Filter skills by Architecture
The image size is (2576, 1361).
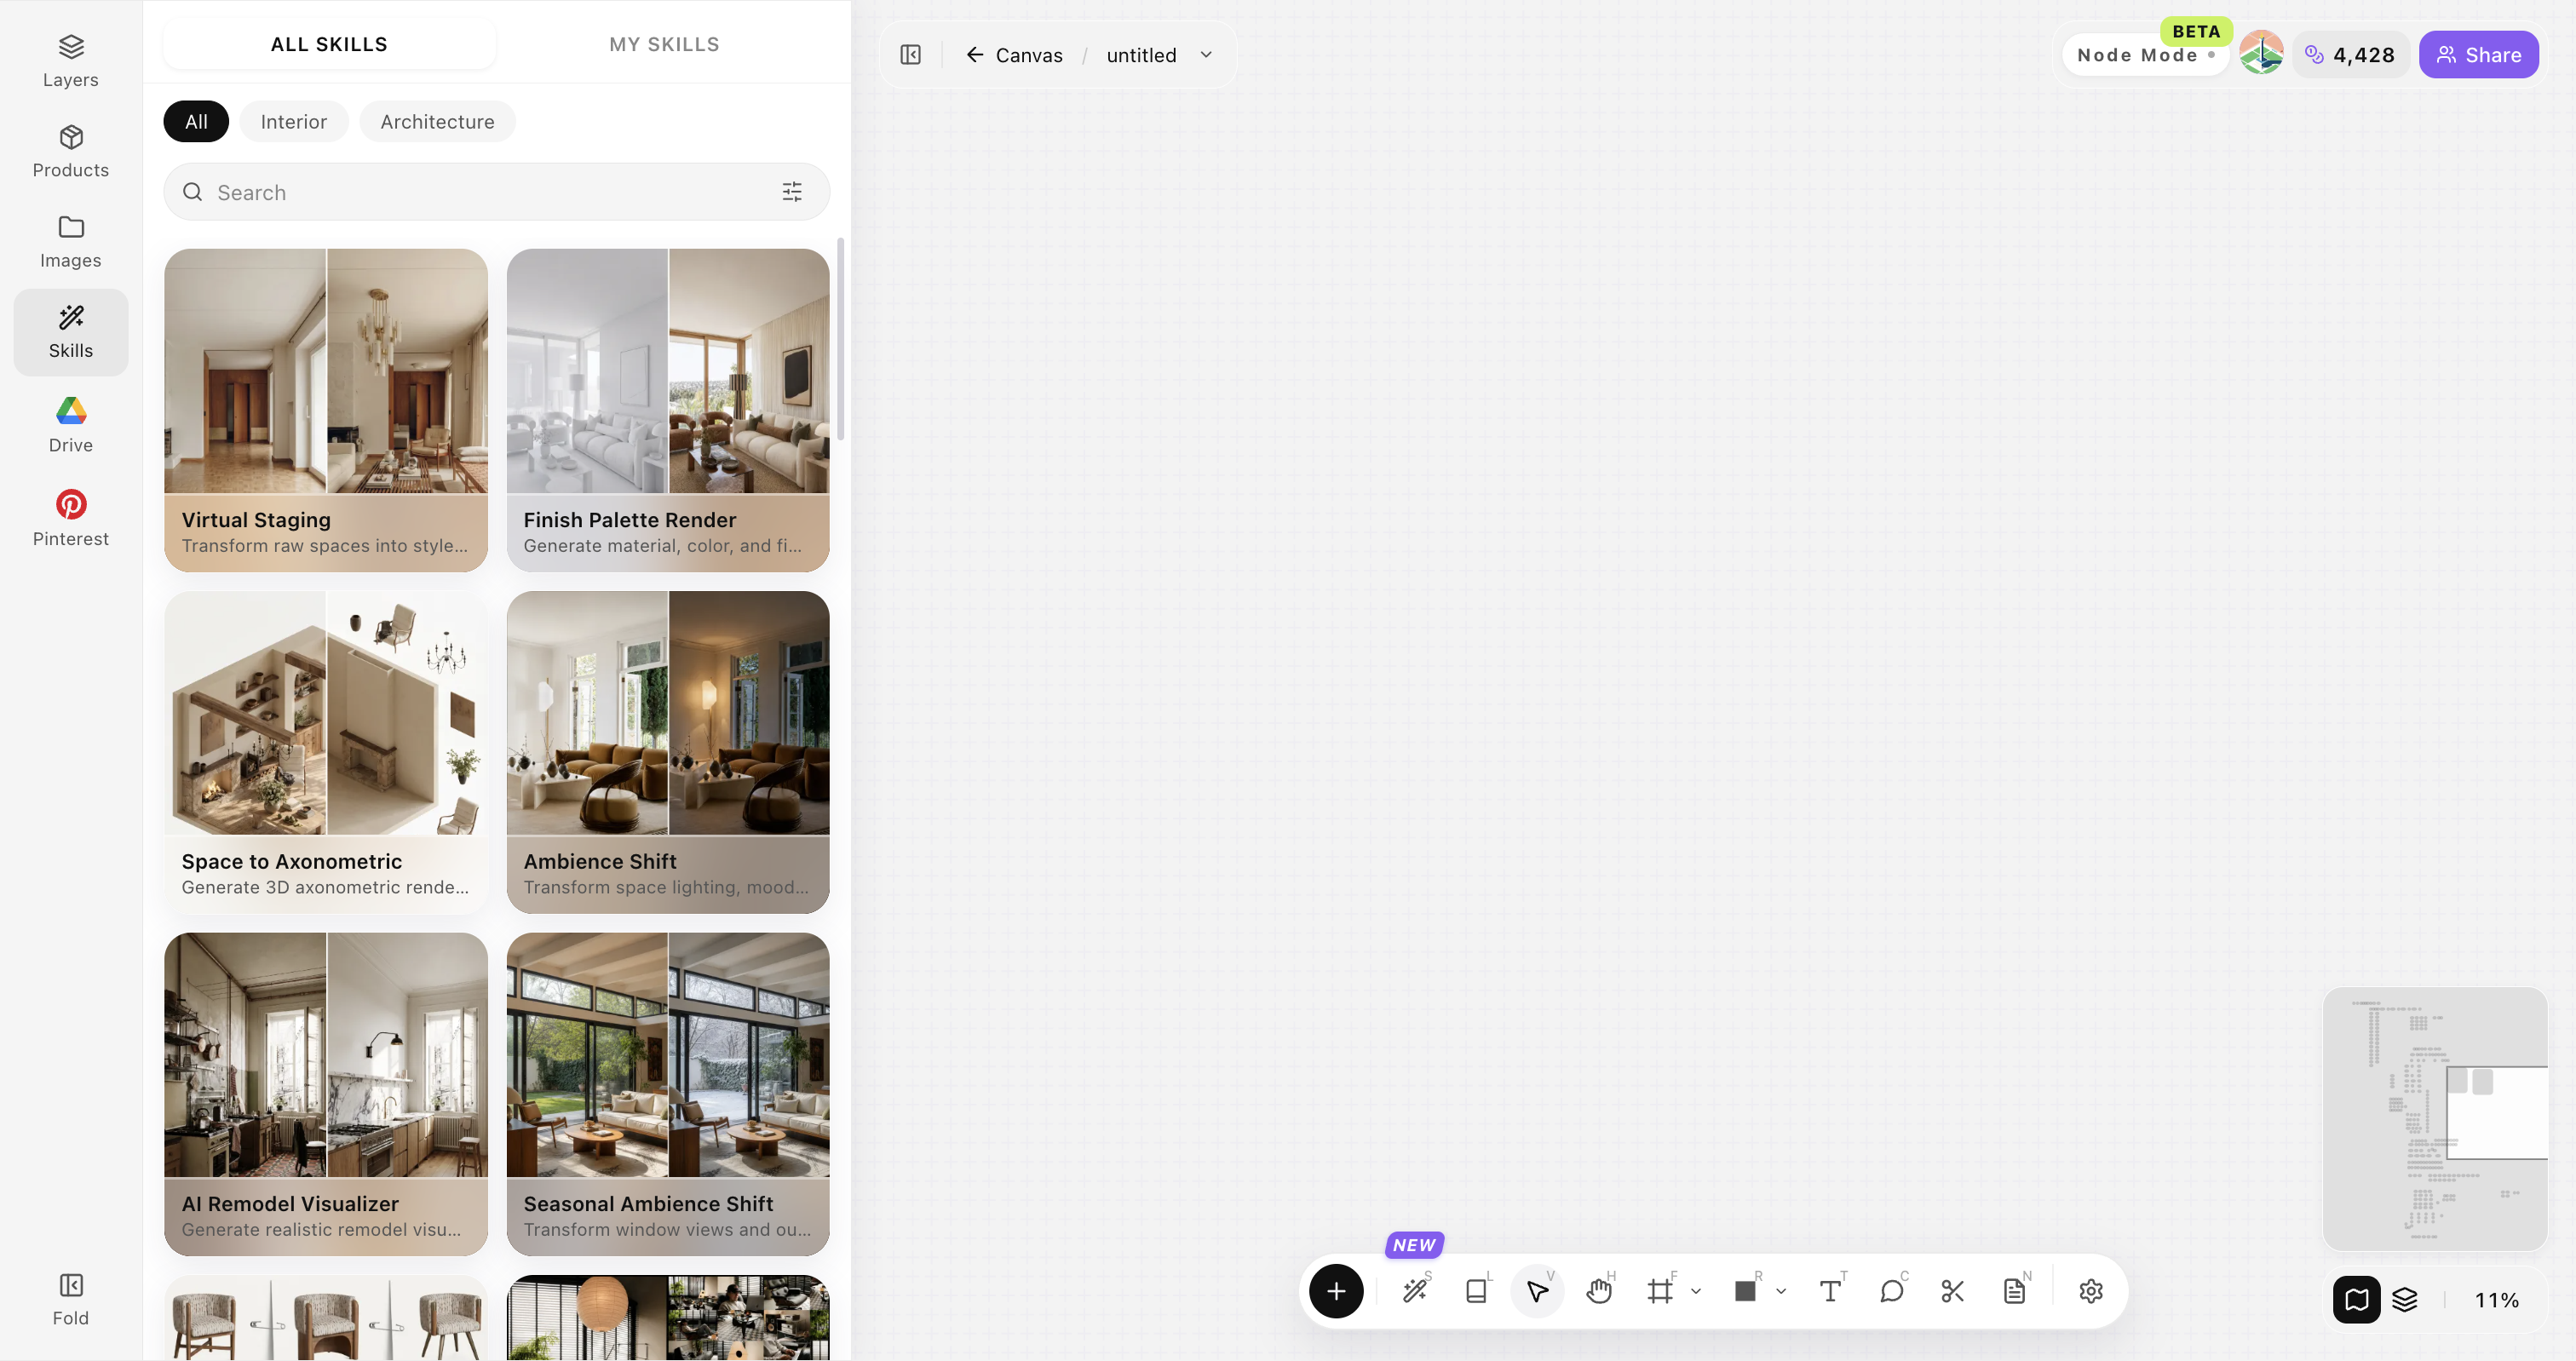pos(437,122)
